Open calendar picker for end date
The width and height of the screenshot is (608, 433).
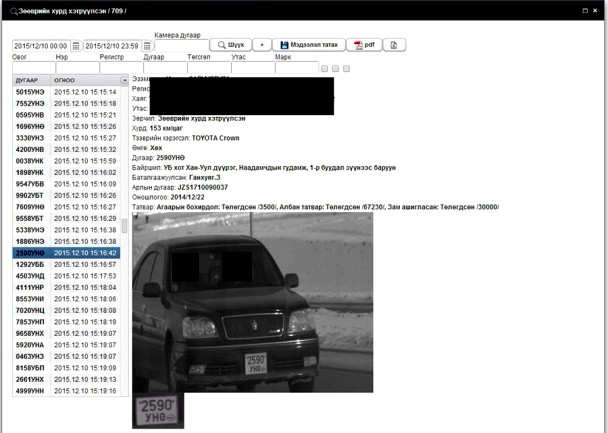click(147, 46)
